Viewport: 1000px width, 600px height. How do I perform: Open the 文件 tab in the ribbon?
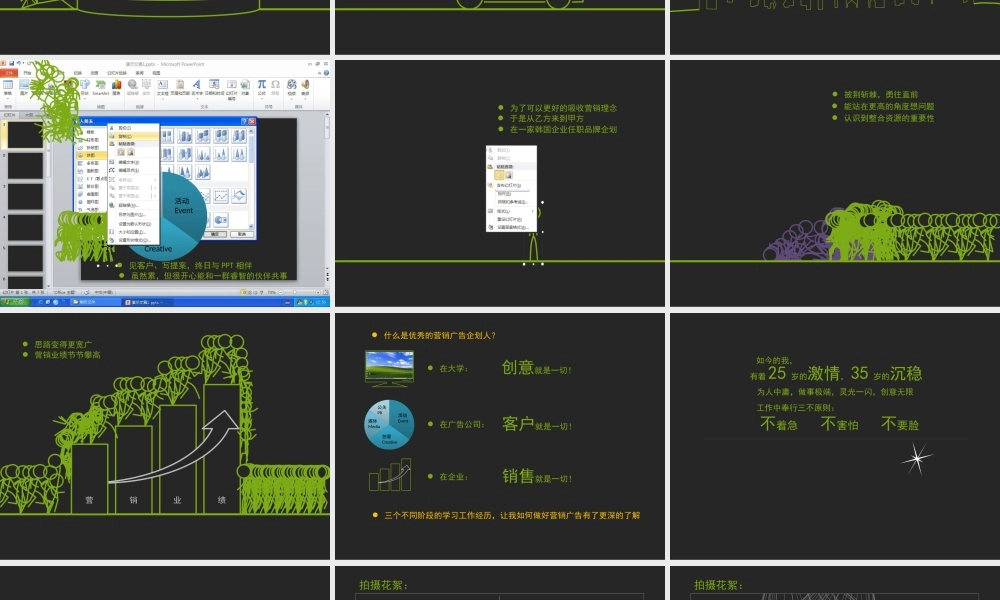[x=9, y=73]
